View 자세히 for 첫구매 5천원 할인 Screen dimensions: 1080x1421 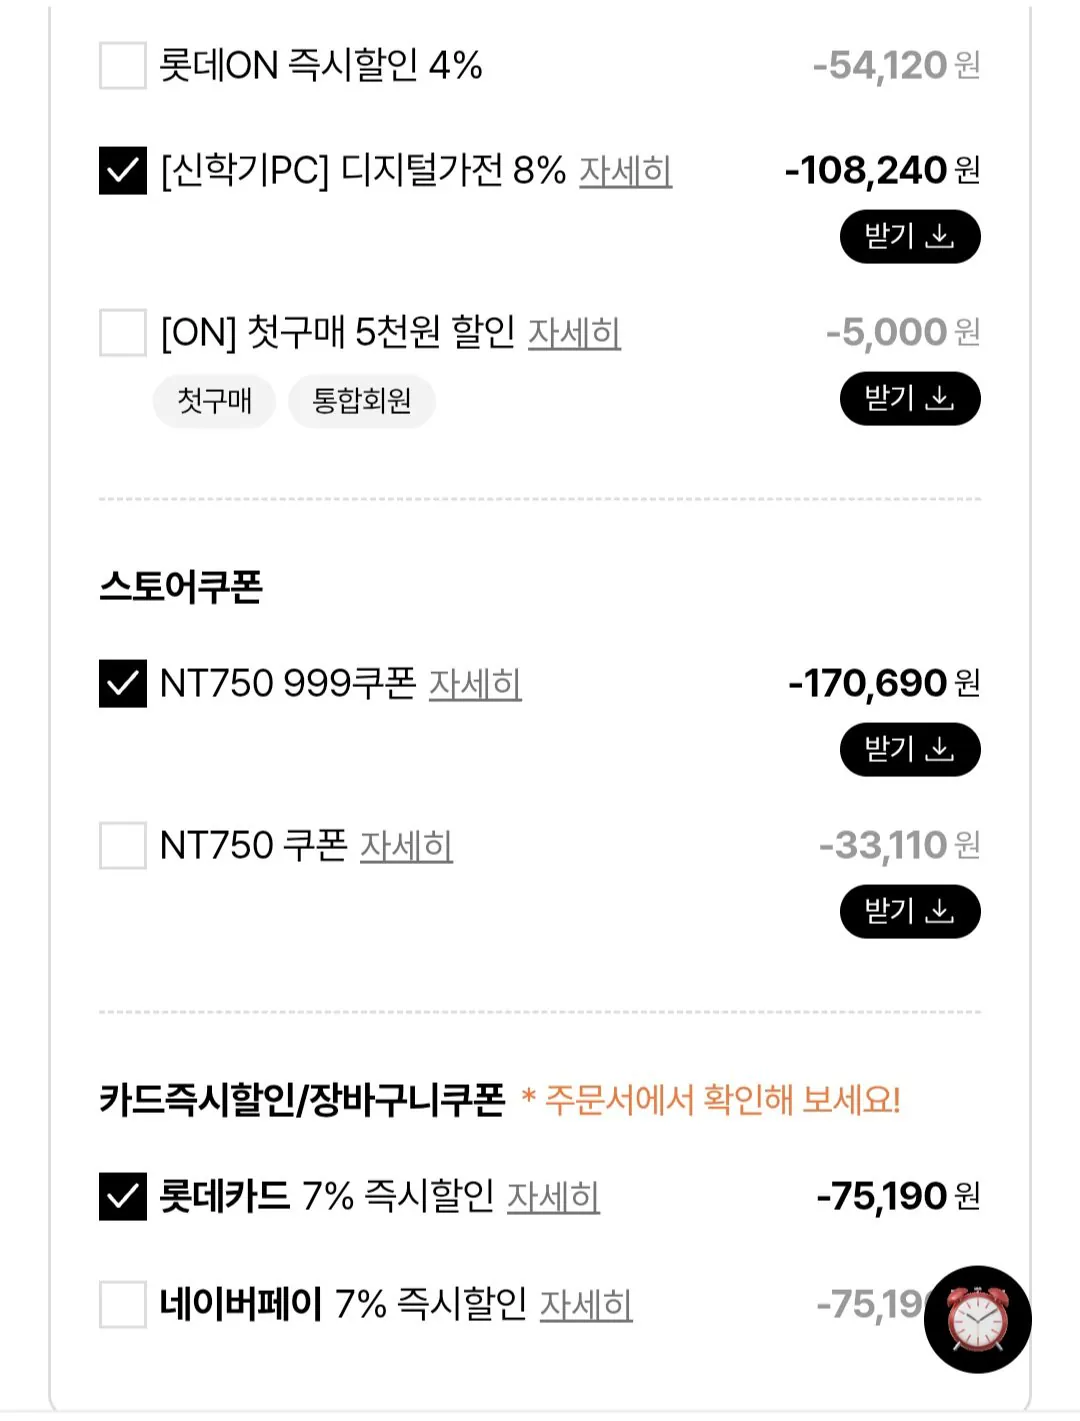[574, 333]
